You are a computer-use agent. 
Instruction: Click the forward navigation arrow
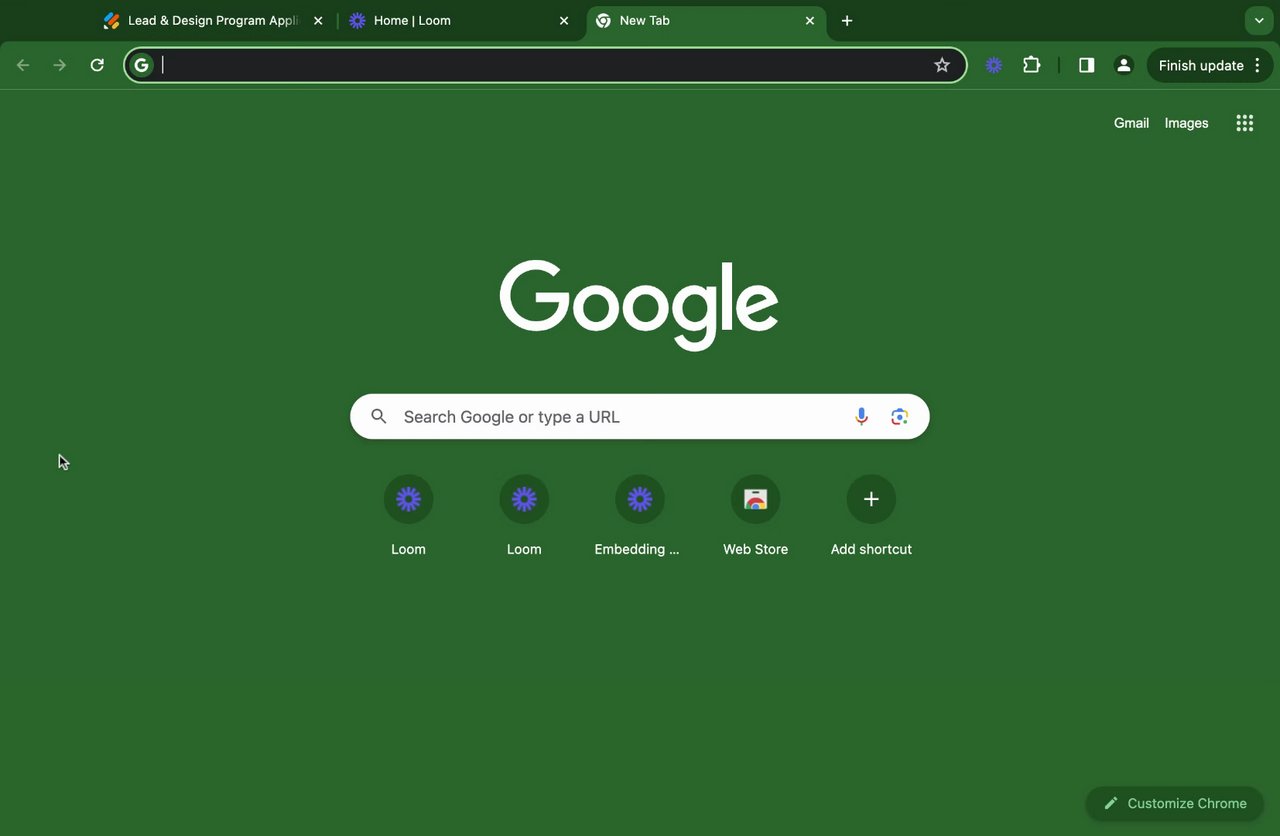point(60,65)
